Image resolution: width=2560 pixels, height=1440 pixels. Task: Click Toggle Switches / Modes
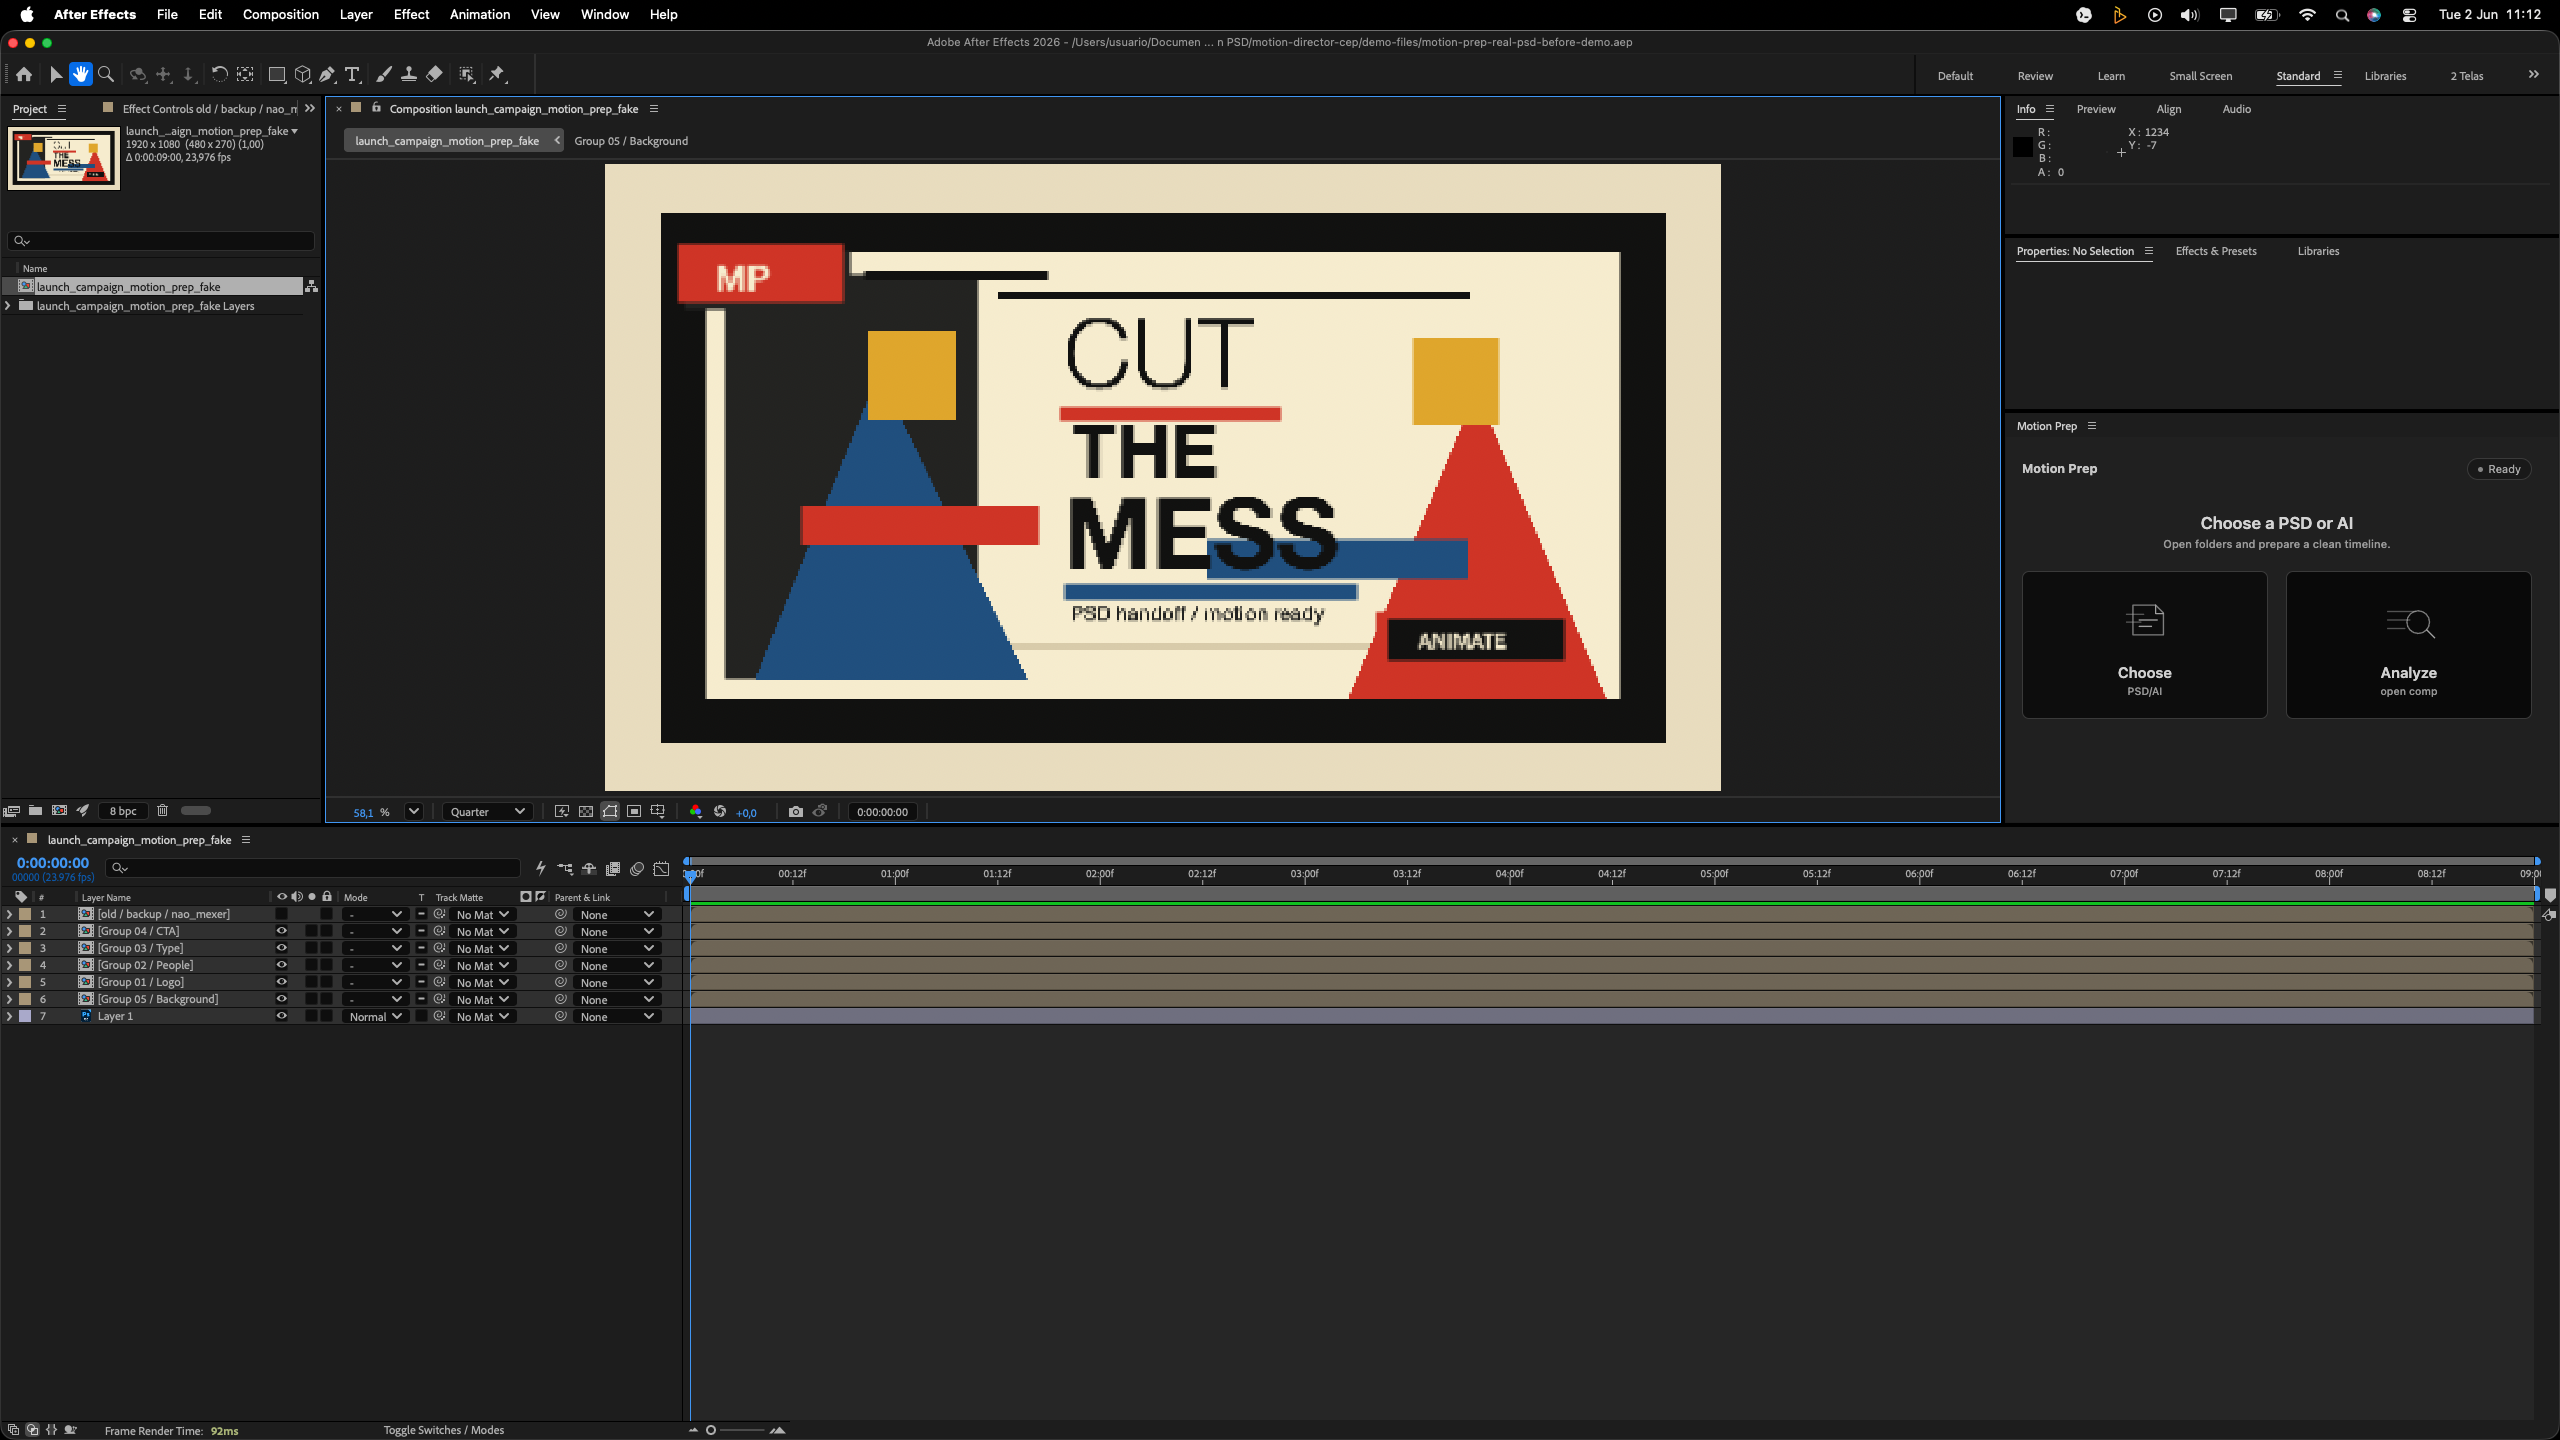[x=443, y=1430]
